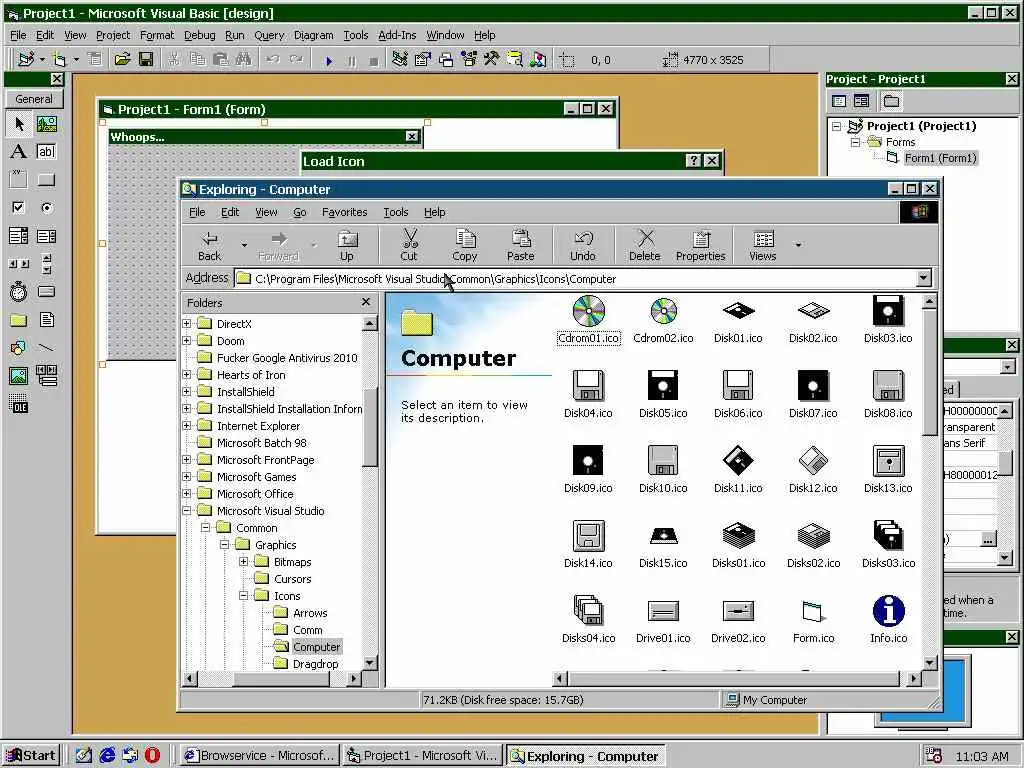The image size is (1024, 768).
Task: Click the Windows Start button
Action: 31,756
